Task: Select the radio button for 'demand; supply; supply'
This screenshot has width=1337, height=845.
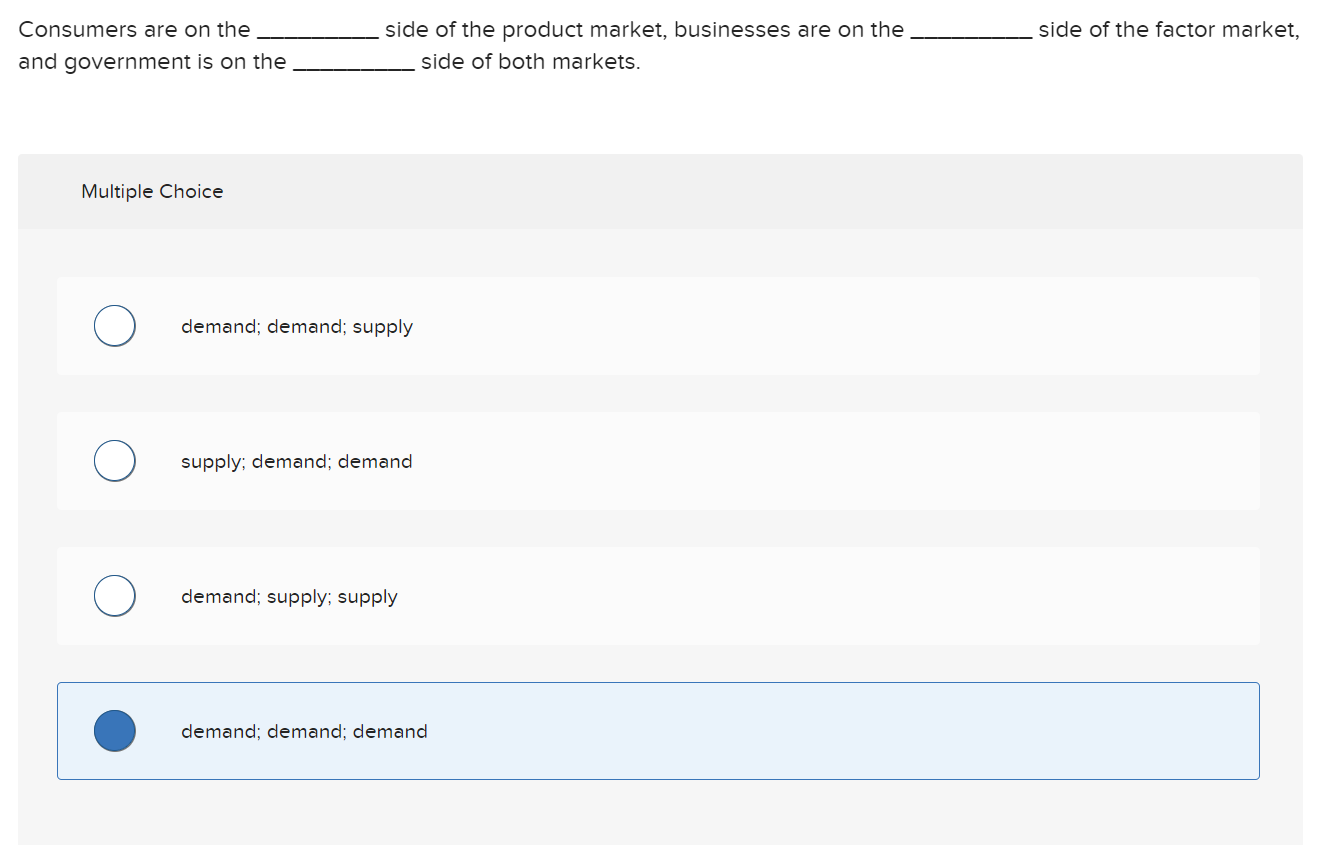Action: [114, 595]
